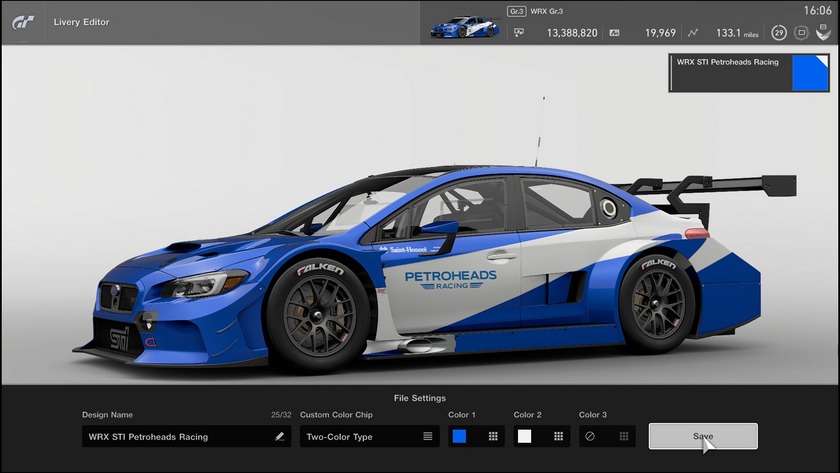Click the Gran Turismo logo icon

coord(23,21)
